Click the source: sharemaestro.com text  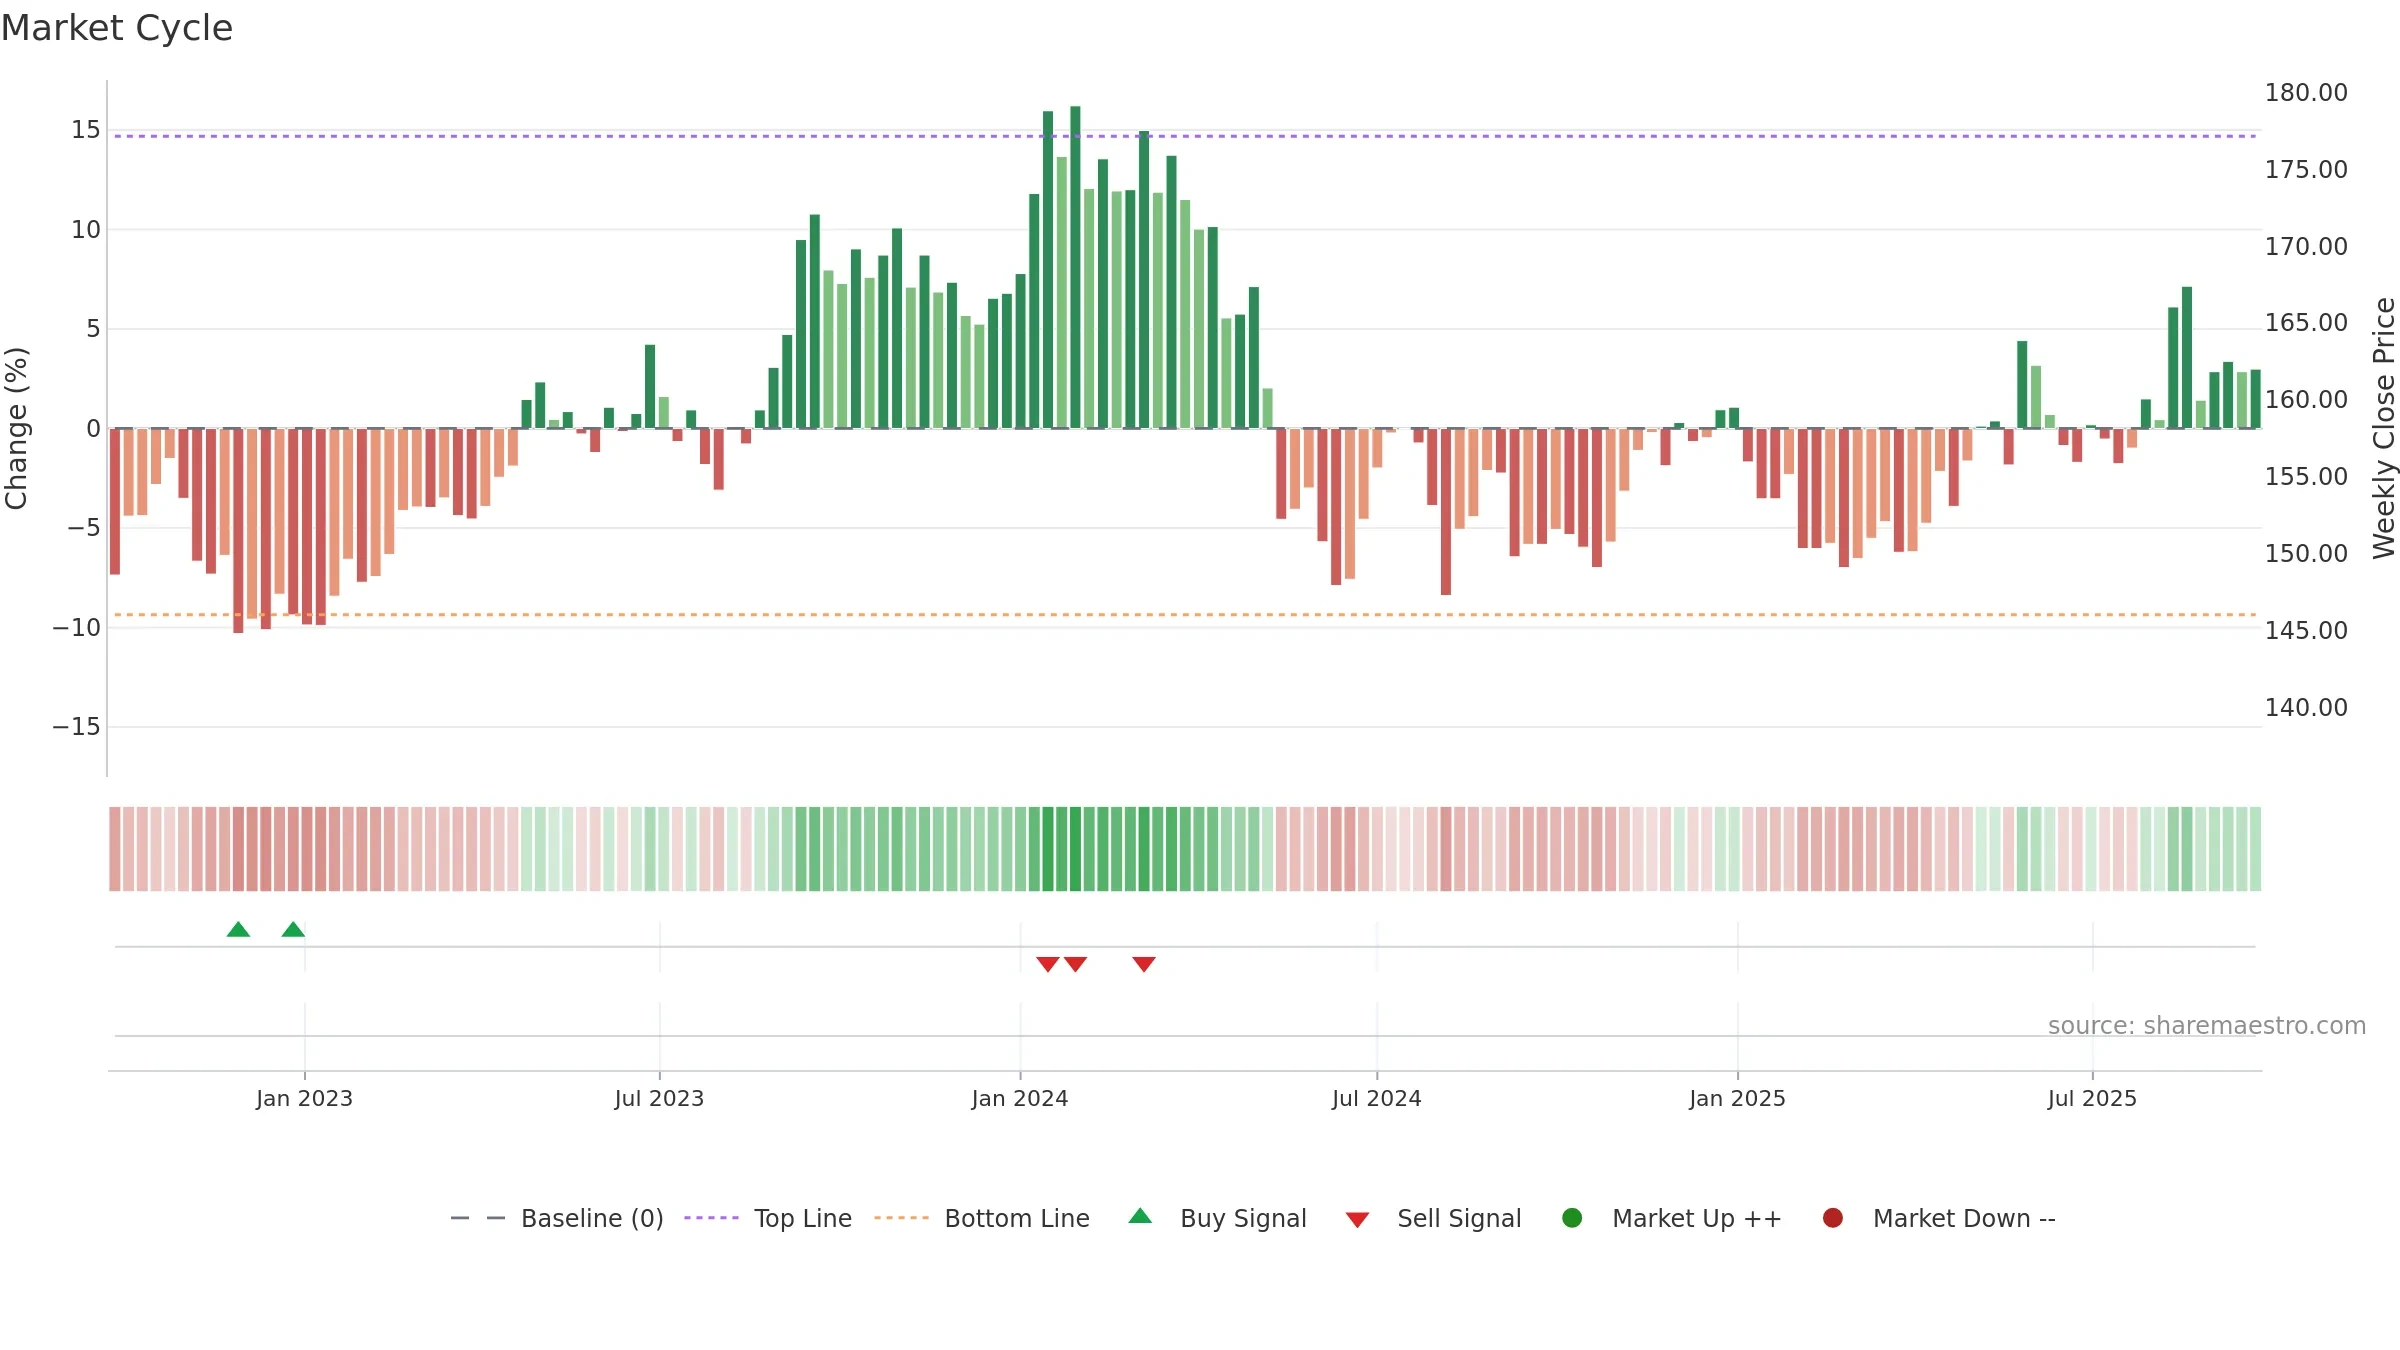[2207, 1026]
